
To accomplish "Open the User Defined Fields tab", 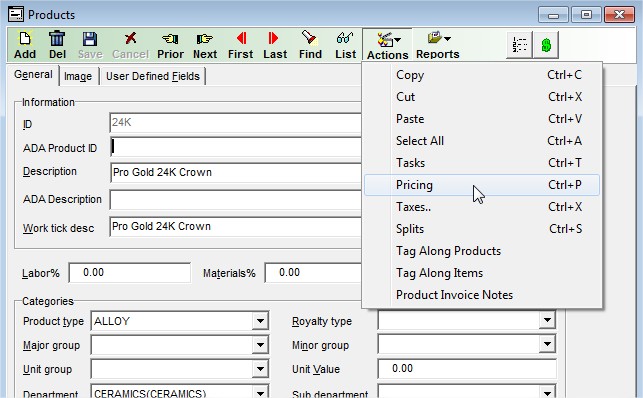I will [x=153, y=76].
